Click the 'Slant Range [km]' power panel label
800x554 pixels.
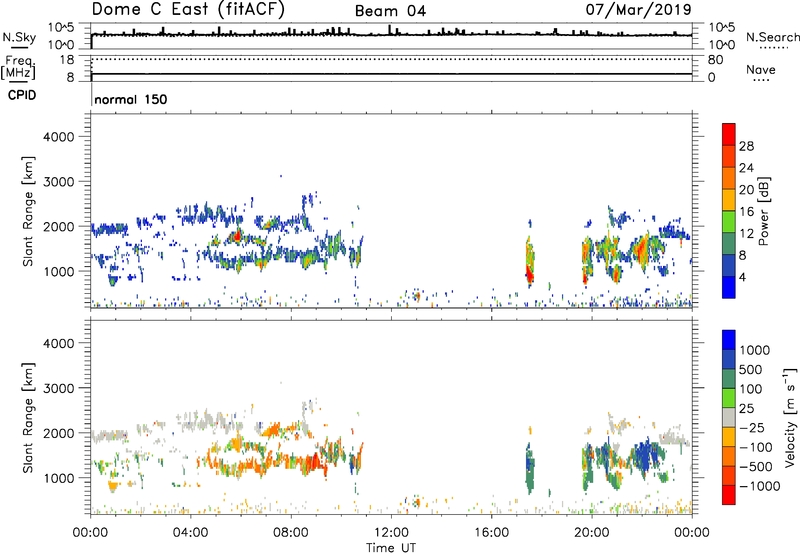(x=28, y=211)
